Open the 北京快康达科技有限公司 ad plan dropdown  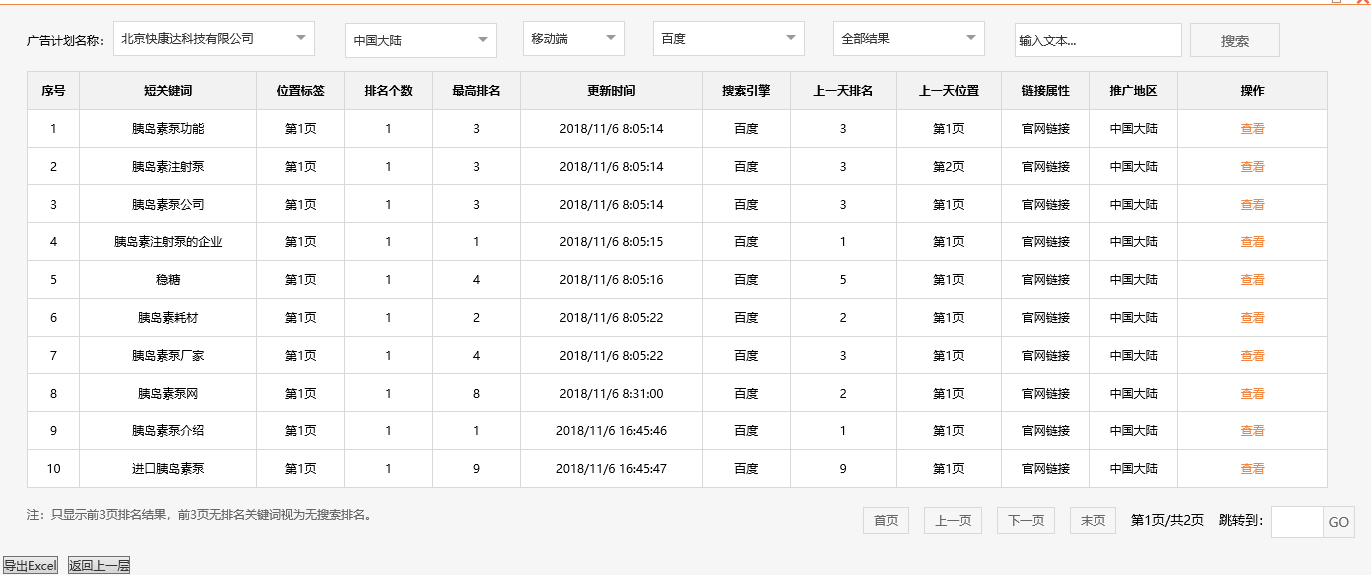(x=214, y=39)
